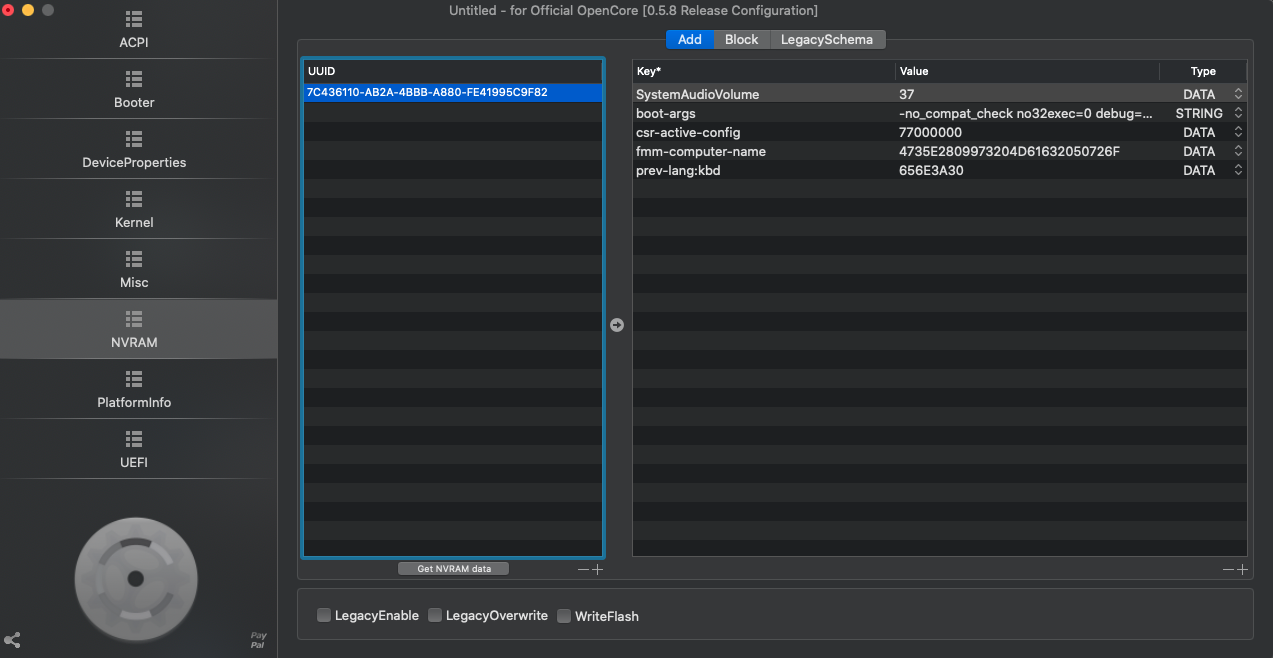Select UUID 7C436110-AB2A-4BBB-A880-FE41995C9F82
Viewport: 1273px width, 658px height.
click(x=453, y=92)
